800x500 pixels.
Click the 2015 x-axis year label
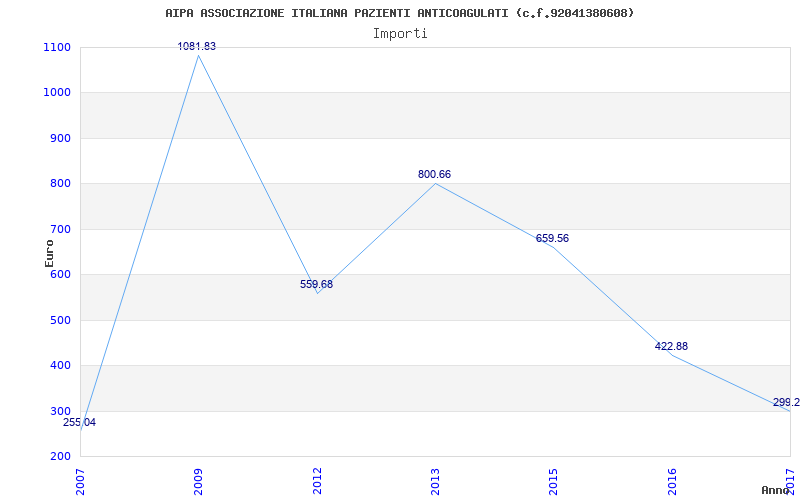554,481
